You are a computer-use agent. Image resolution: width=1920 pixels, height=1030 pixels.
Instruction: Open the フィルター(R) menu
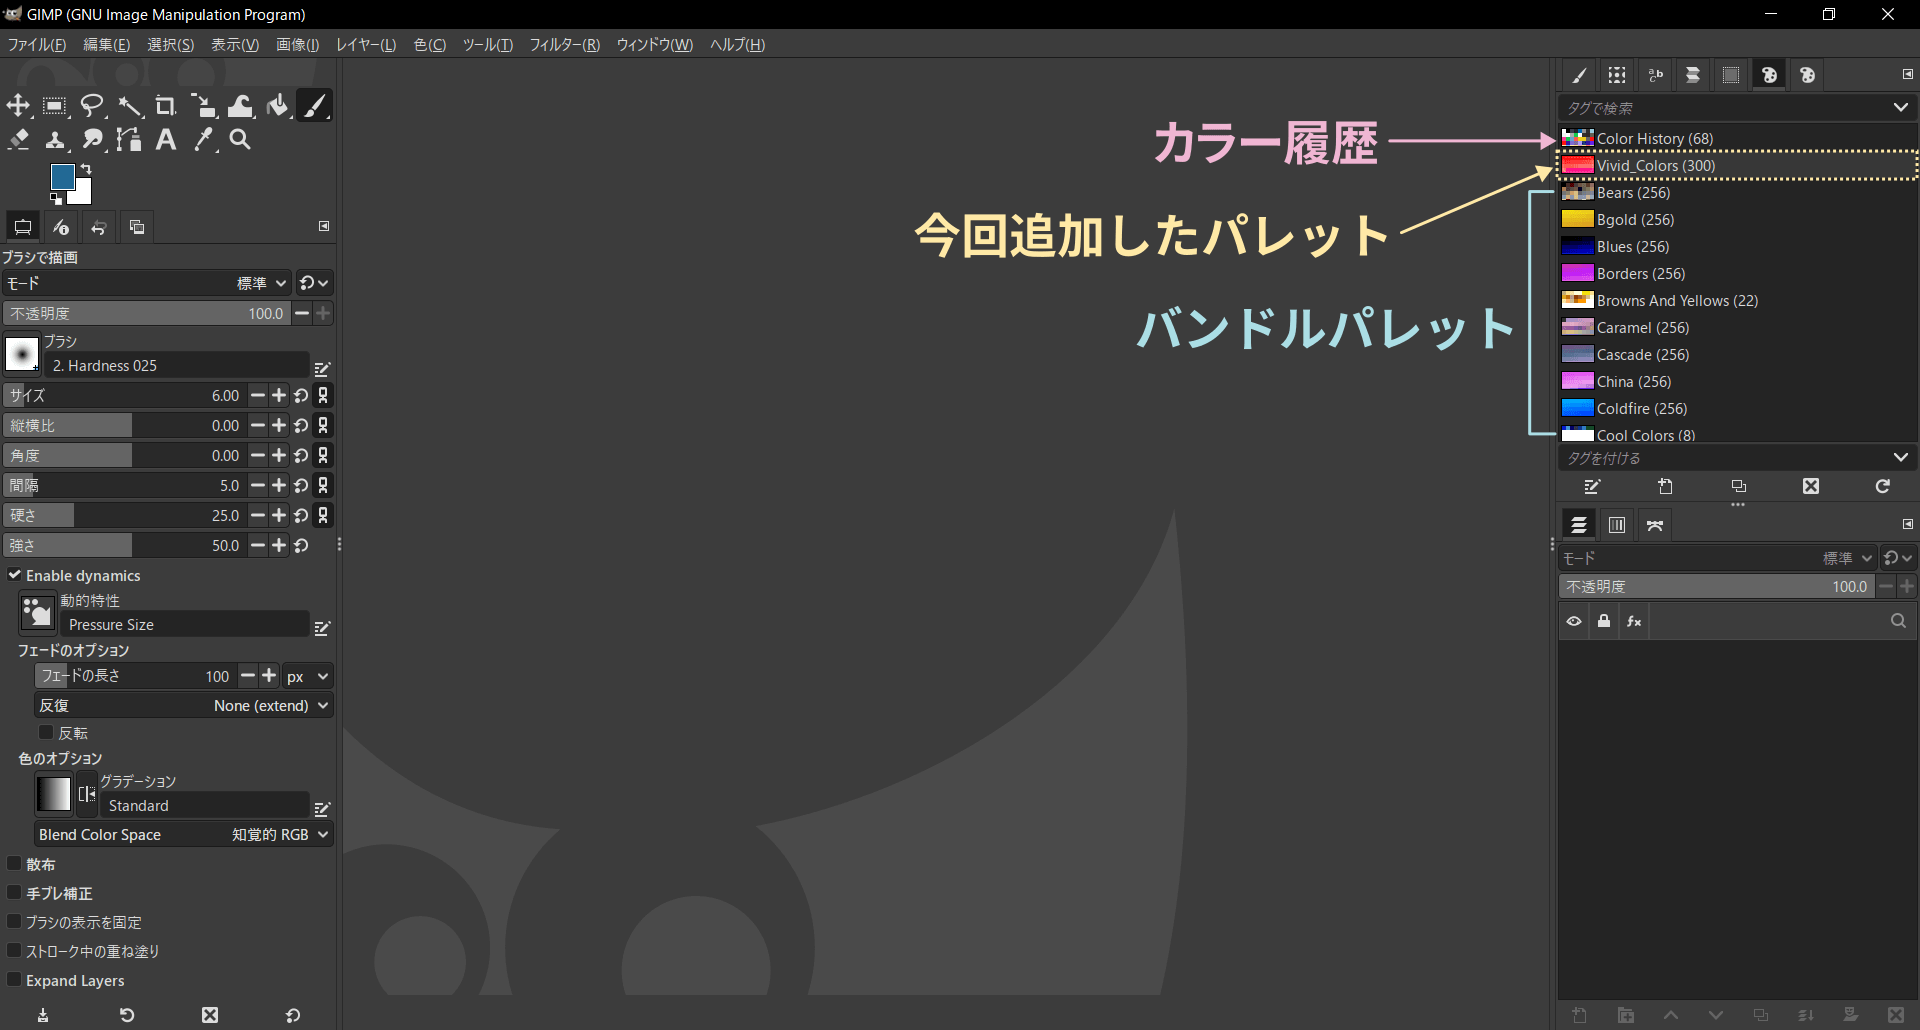(564, 45)
